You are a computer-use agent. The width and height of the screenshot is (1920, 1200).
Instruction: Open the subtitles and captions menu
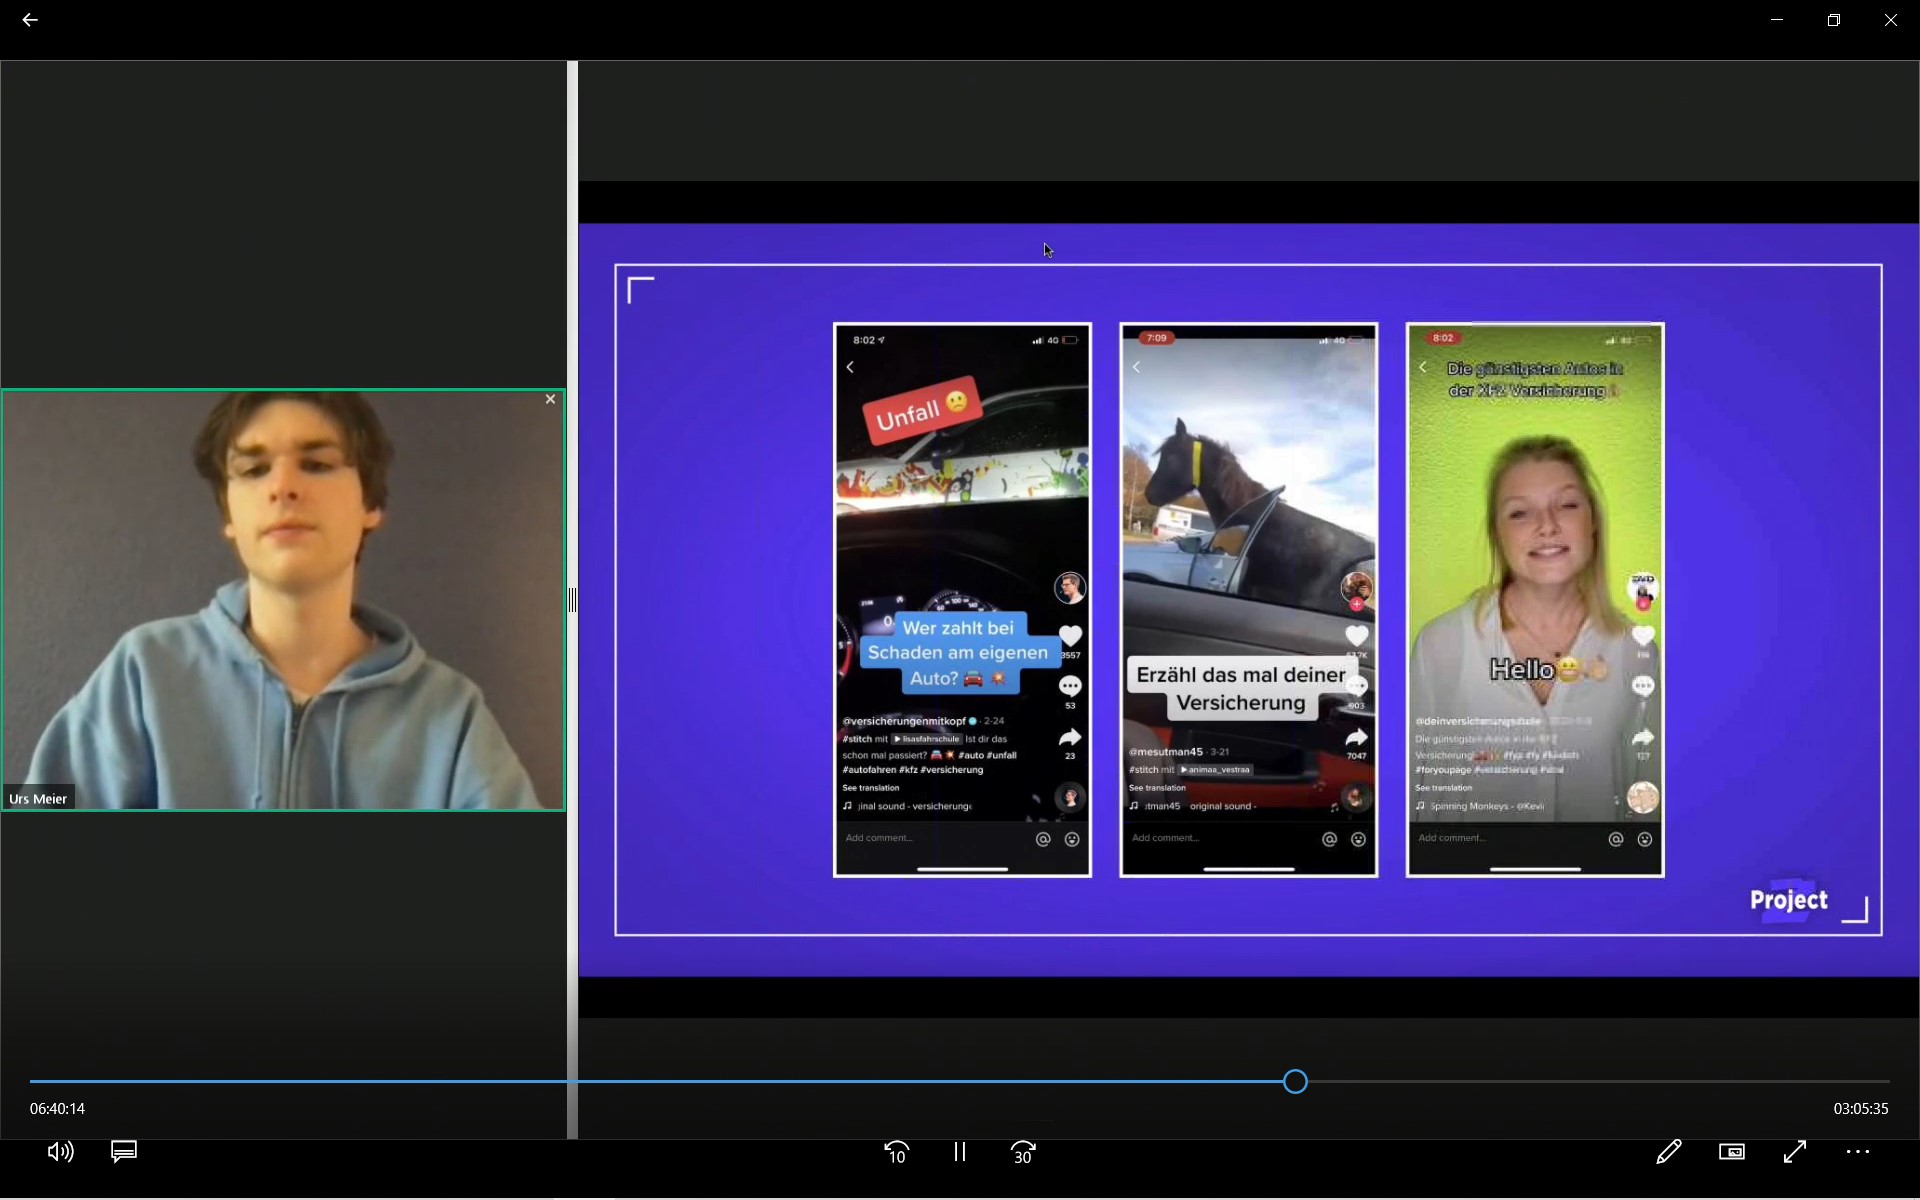point(124,1152)
